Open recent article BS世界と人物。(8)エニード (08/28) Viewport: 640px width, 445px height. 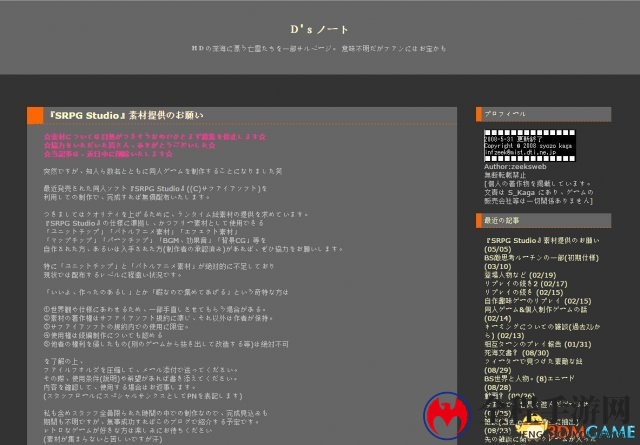[x=529, y=383]
